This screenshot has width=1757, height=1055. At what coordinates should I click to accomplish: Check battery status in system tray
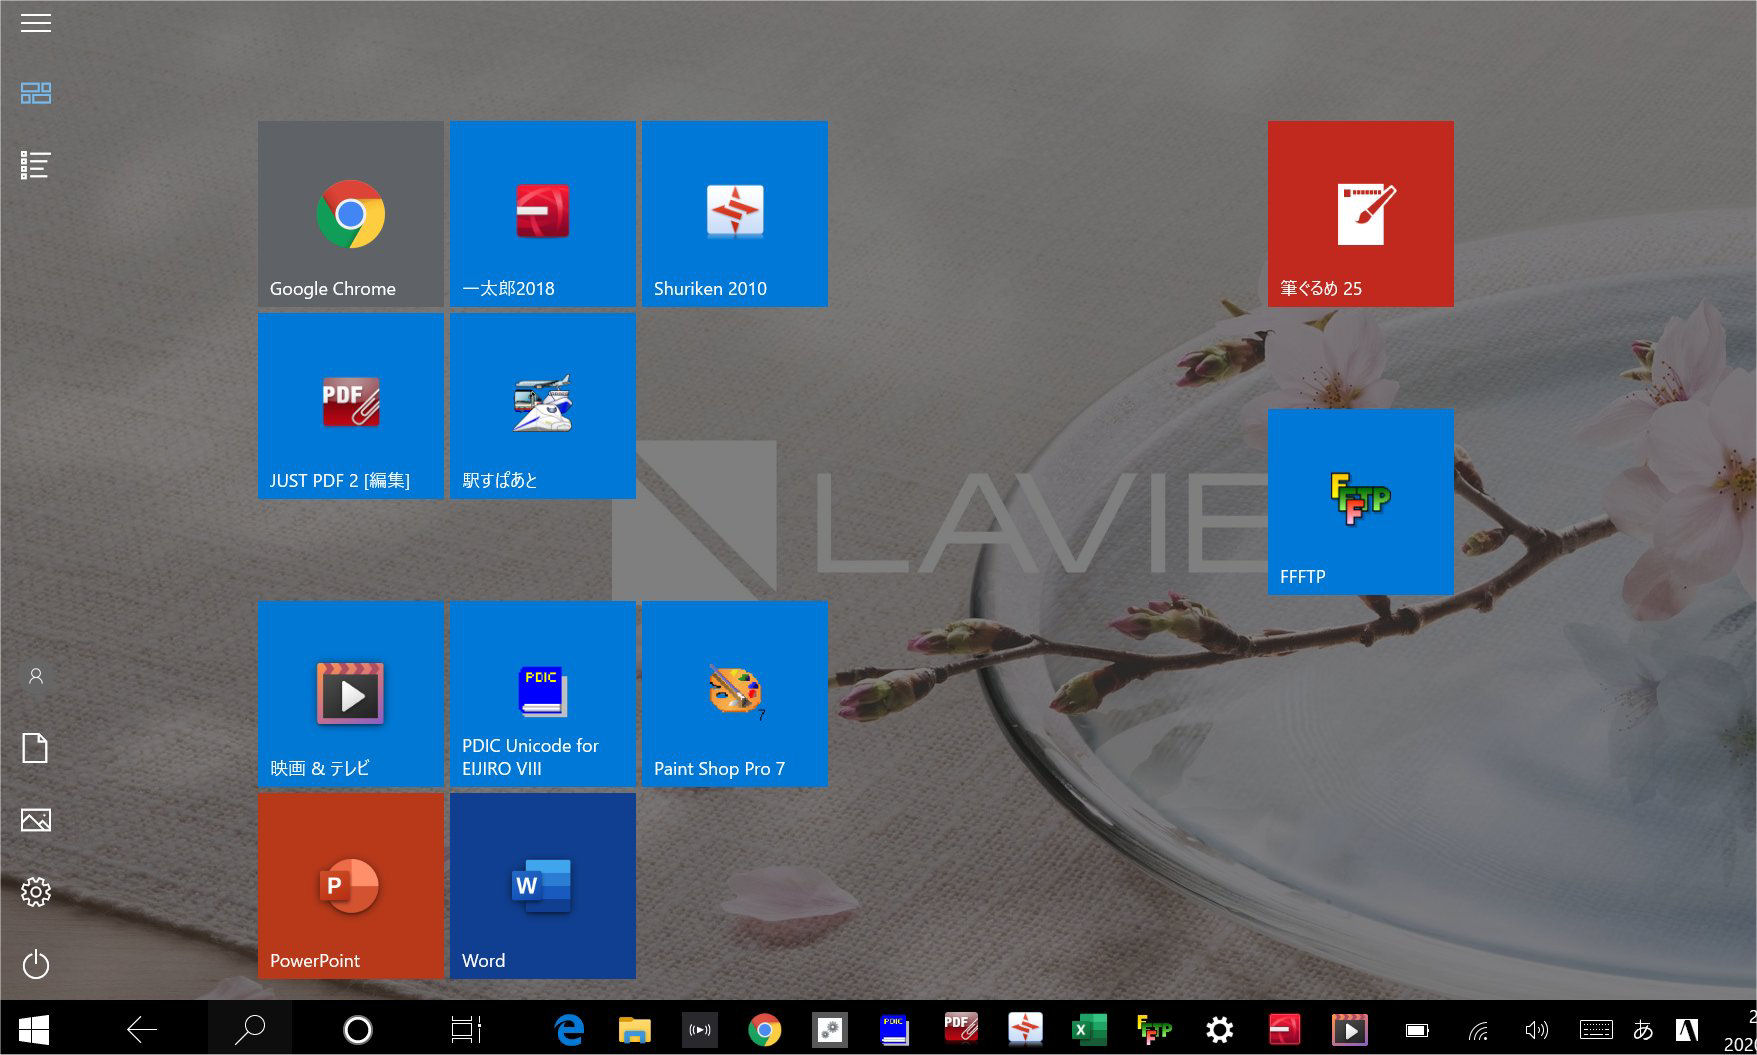click(x=1417, y=1030)
